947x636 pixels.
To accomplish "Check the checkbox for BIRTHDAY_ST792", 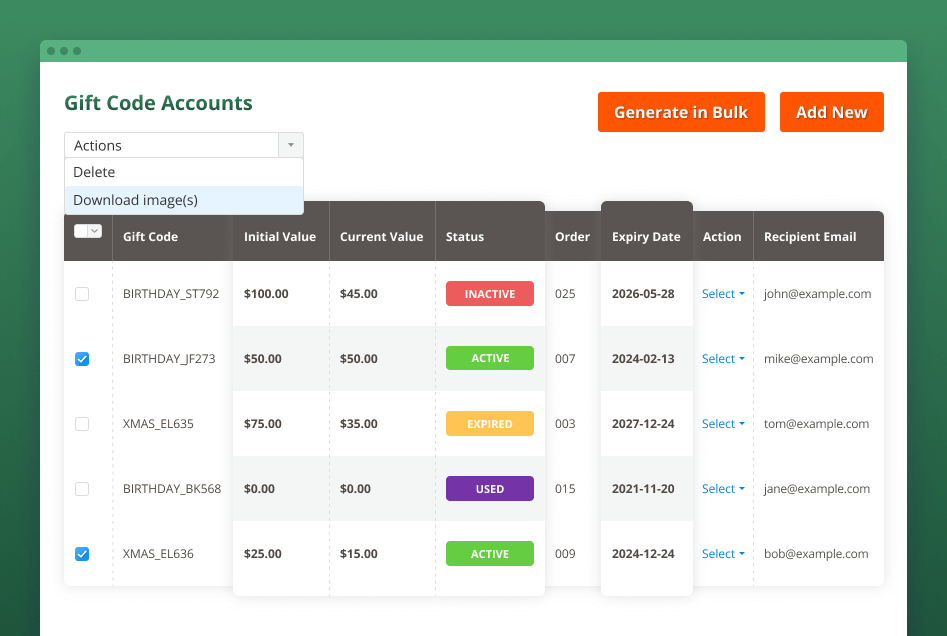I will pos(82,293).
